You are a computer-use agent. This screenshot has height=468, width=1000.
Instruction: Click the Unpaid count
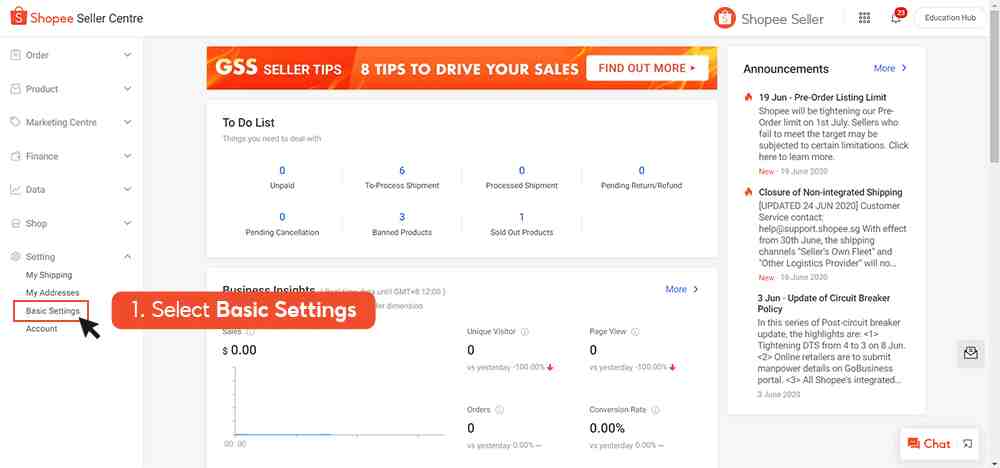click(x=283, y=171)
